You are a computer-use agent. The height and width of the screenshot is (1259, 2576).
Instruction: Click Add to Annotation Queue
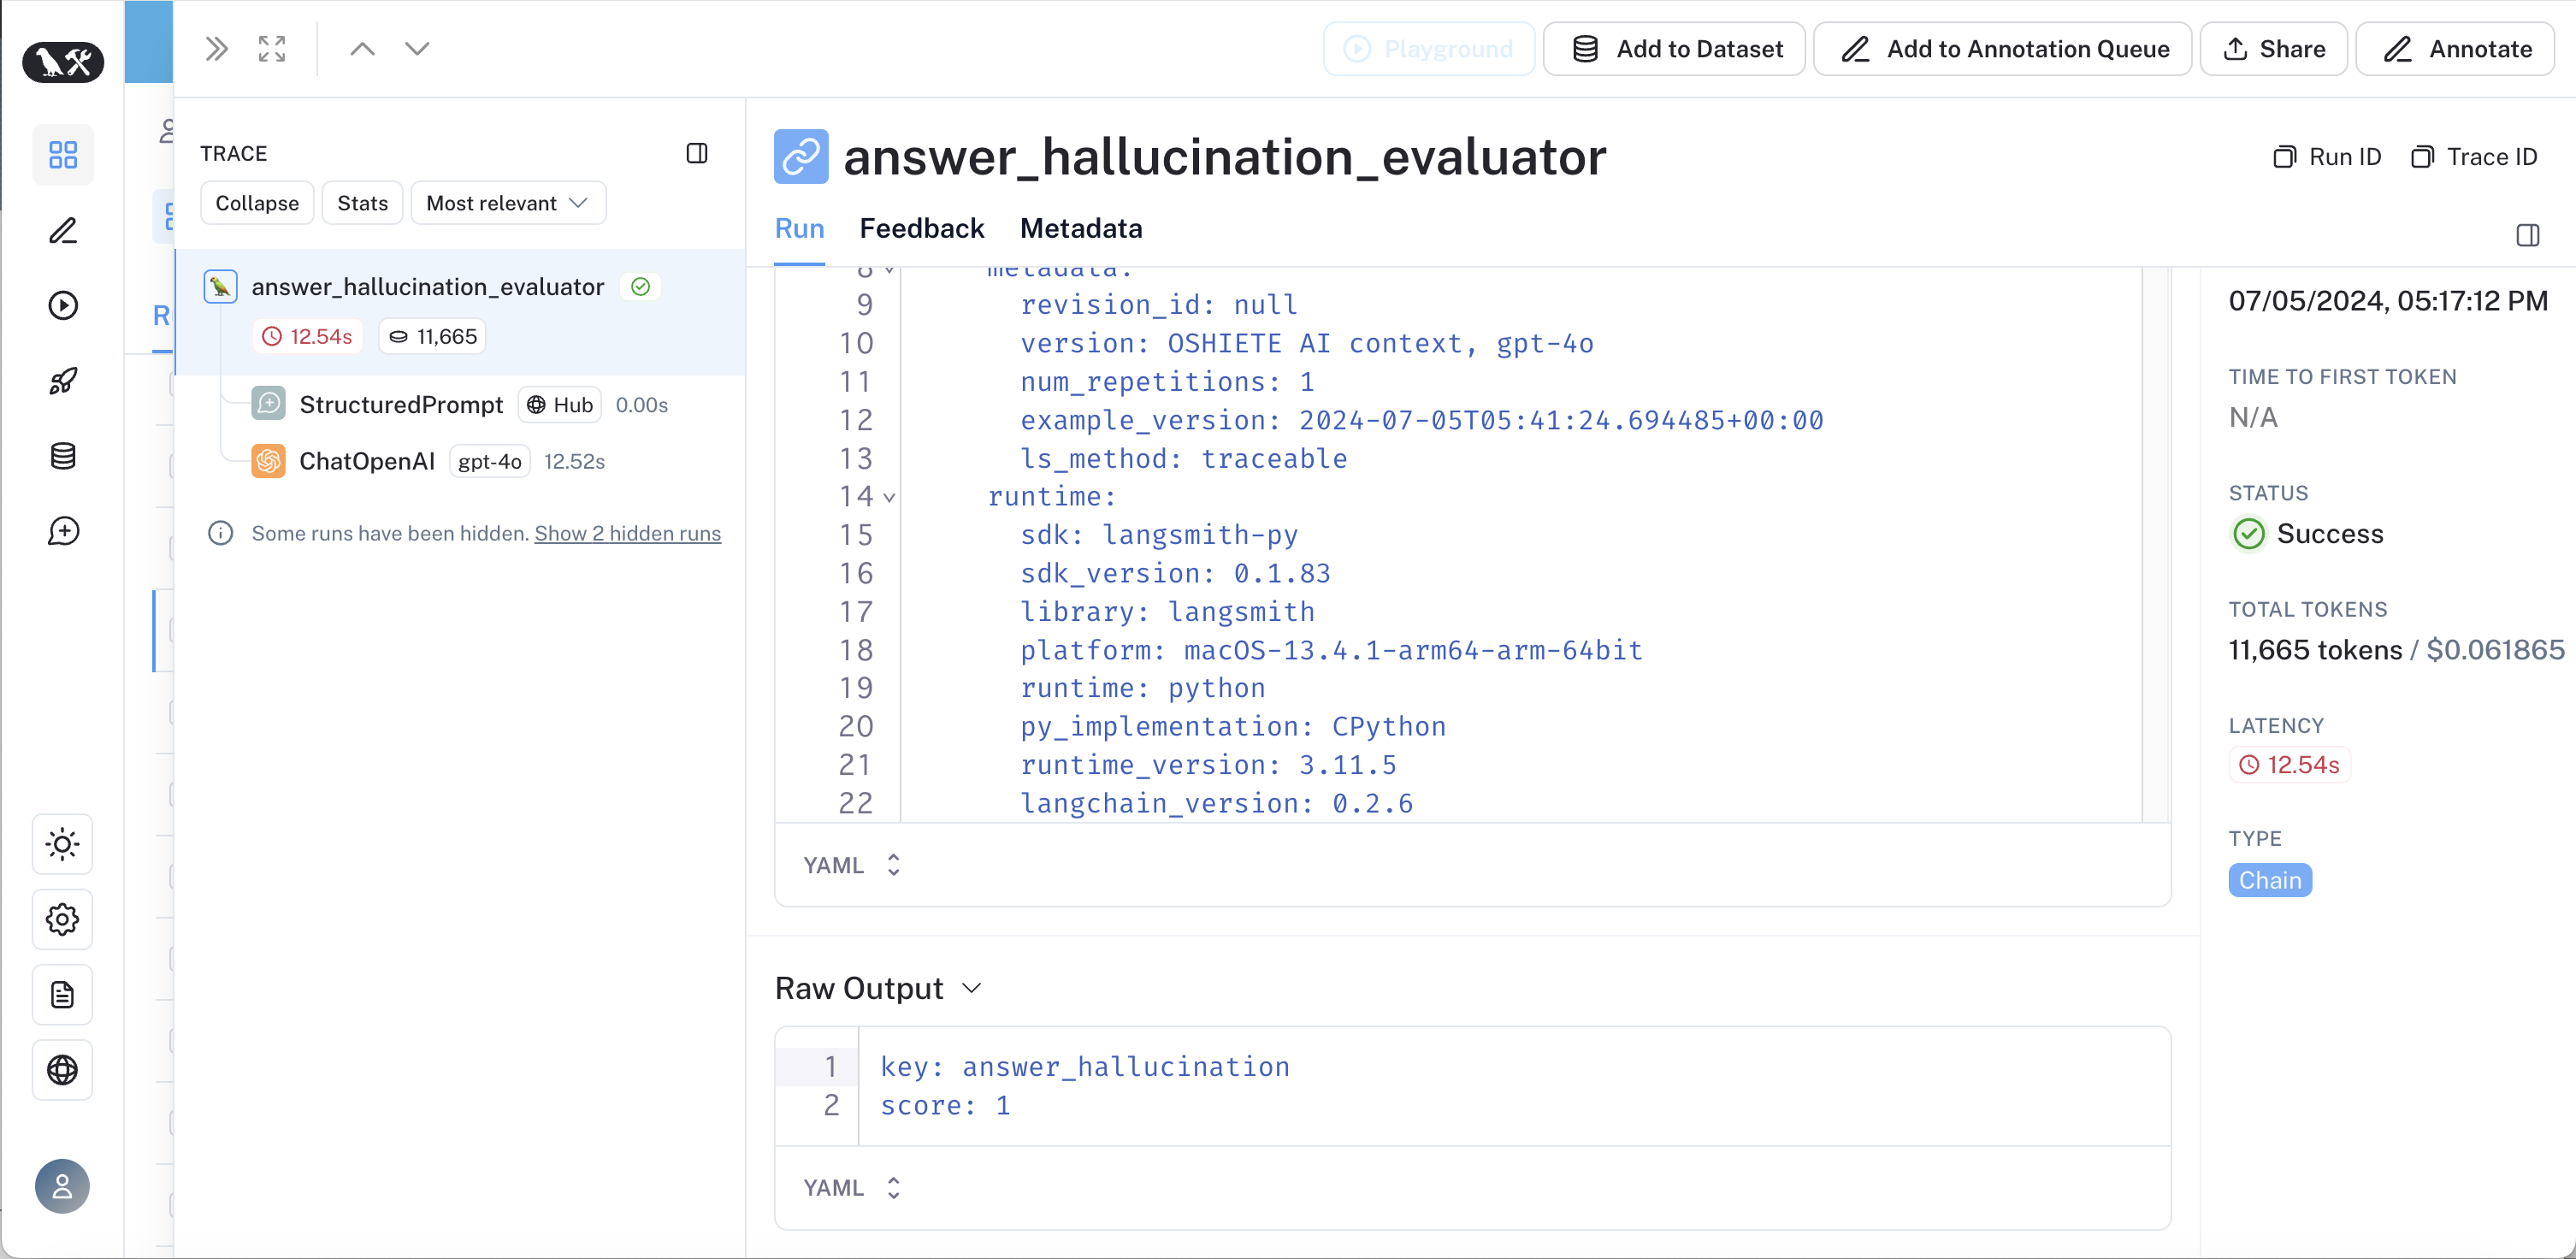tap(2002, 49)
